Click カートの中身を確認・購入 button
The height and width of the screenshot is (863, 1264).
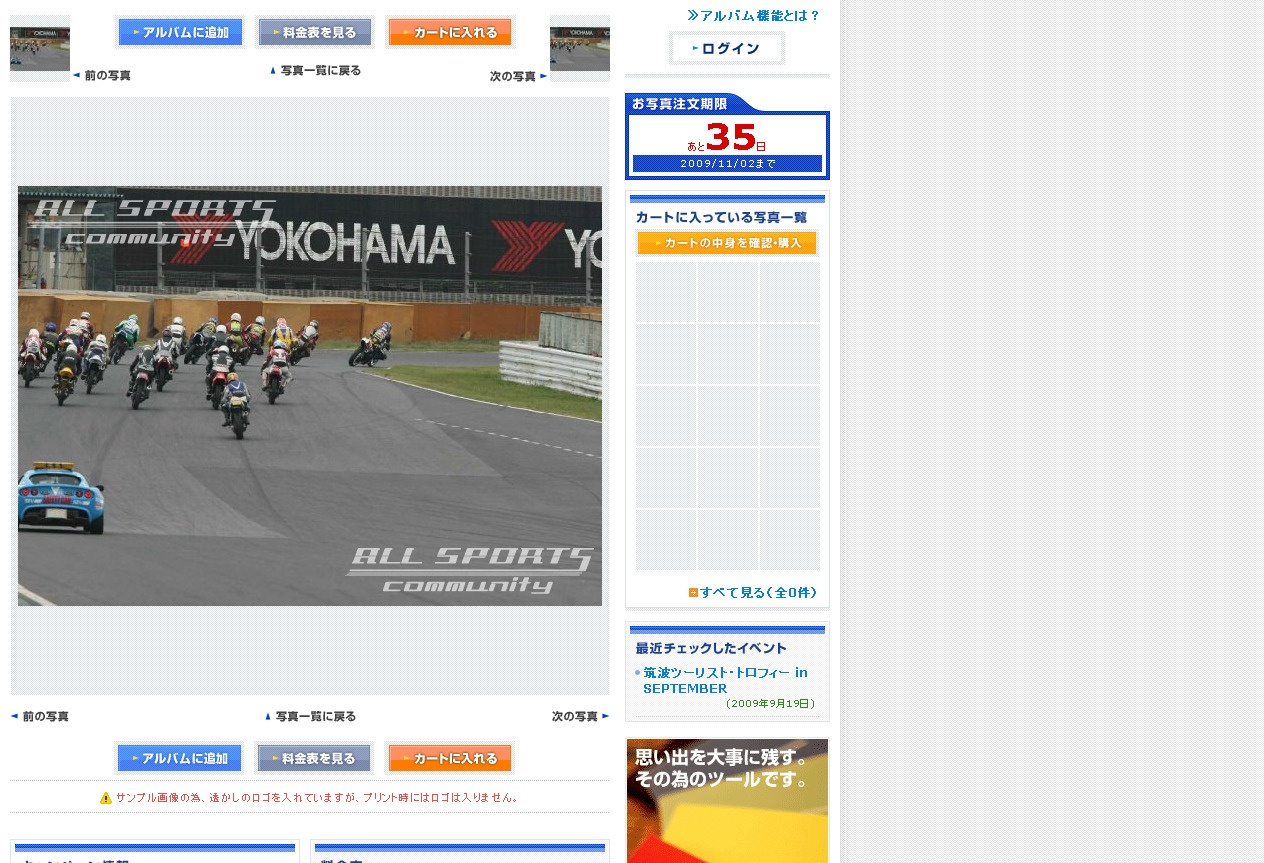coord(727,243)
